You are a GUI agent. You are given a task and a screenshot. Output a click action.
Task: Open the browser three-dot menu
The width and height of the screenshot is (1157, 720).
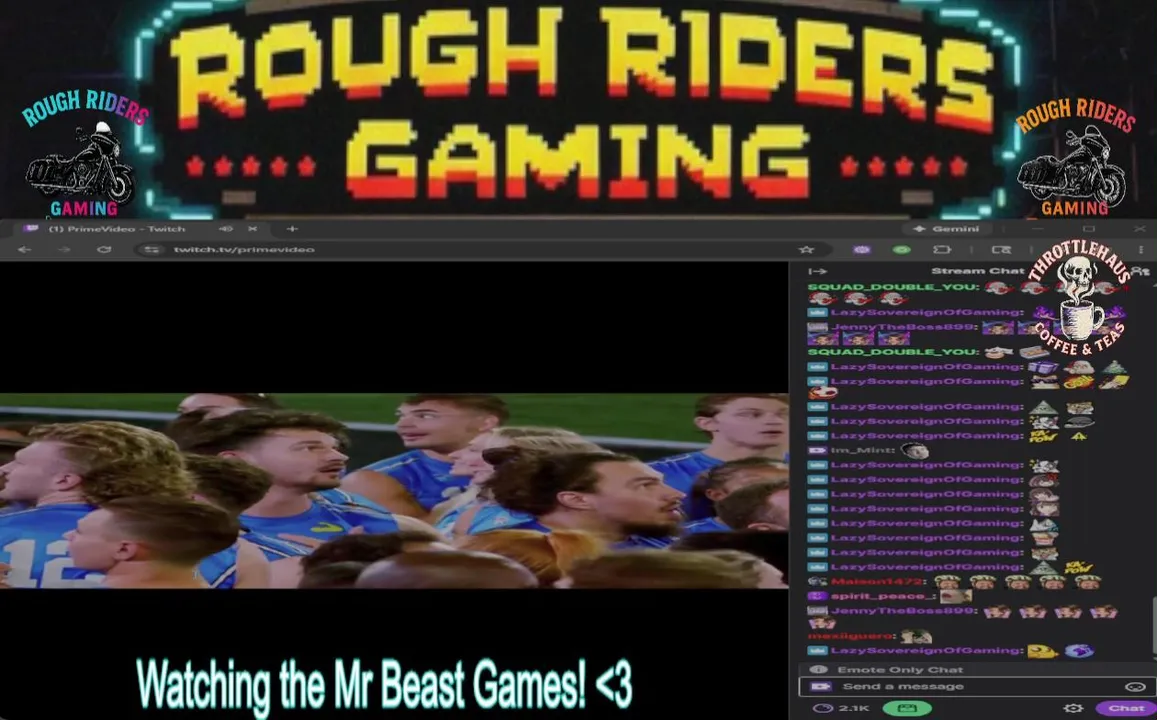pyautogui.click(x=1141, y=249)
